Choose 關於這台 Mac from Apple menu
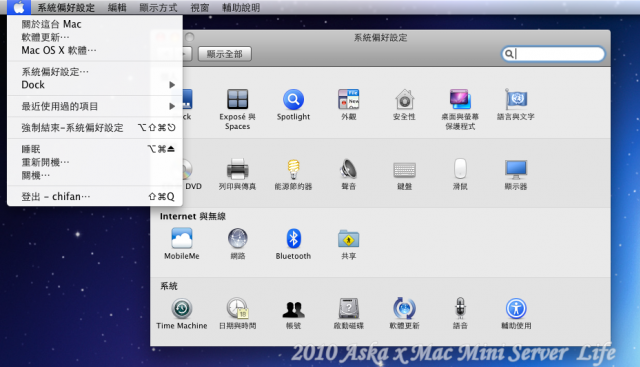640x367 pixels. pos(95,24)
